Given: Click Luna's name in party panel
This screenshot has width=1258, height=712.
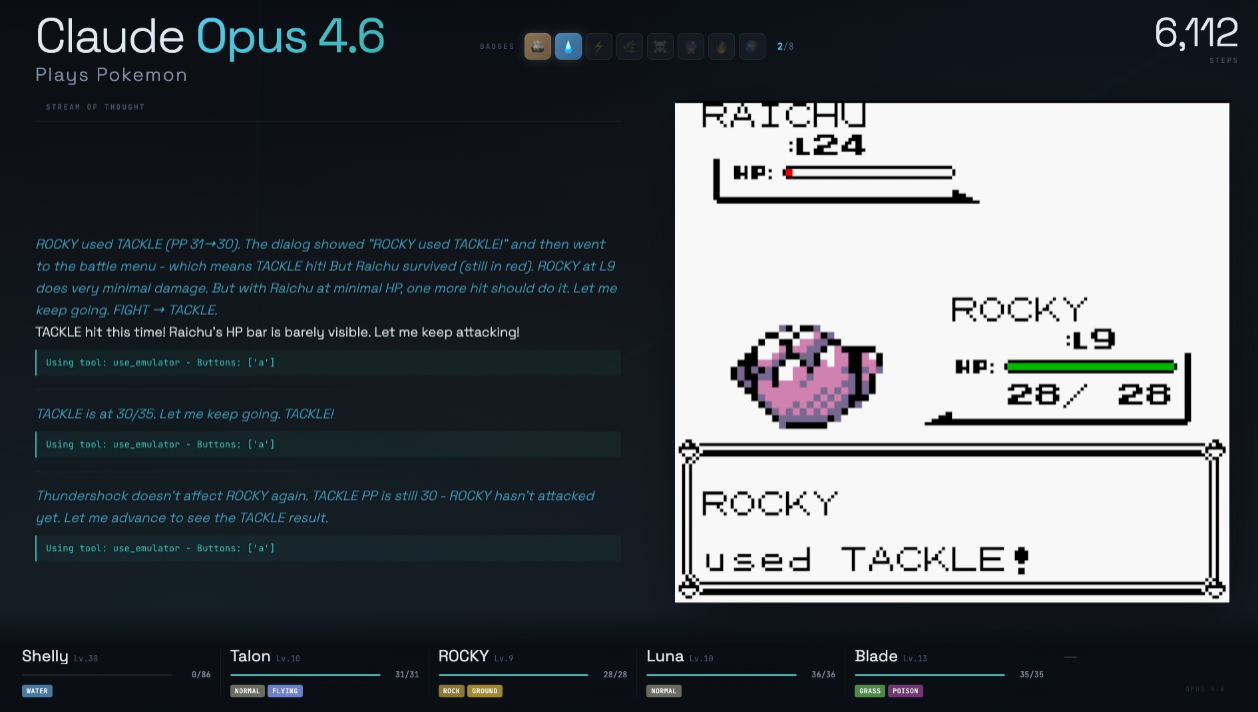Looking at the screenshot, I should pos(665,656).
